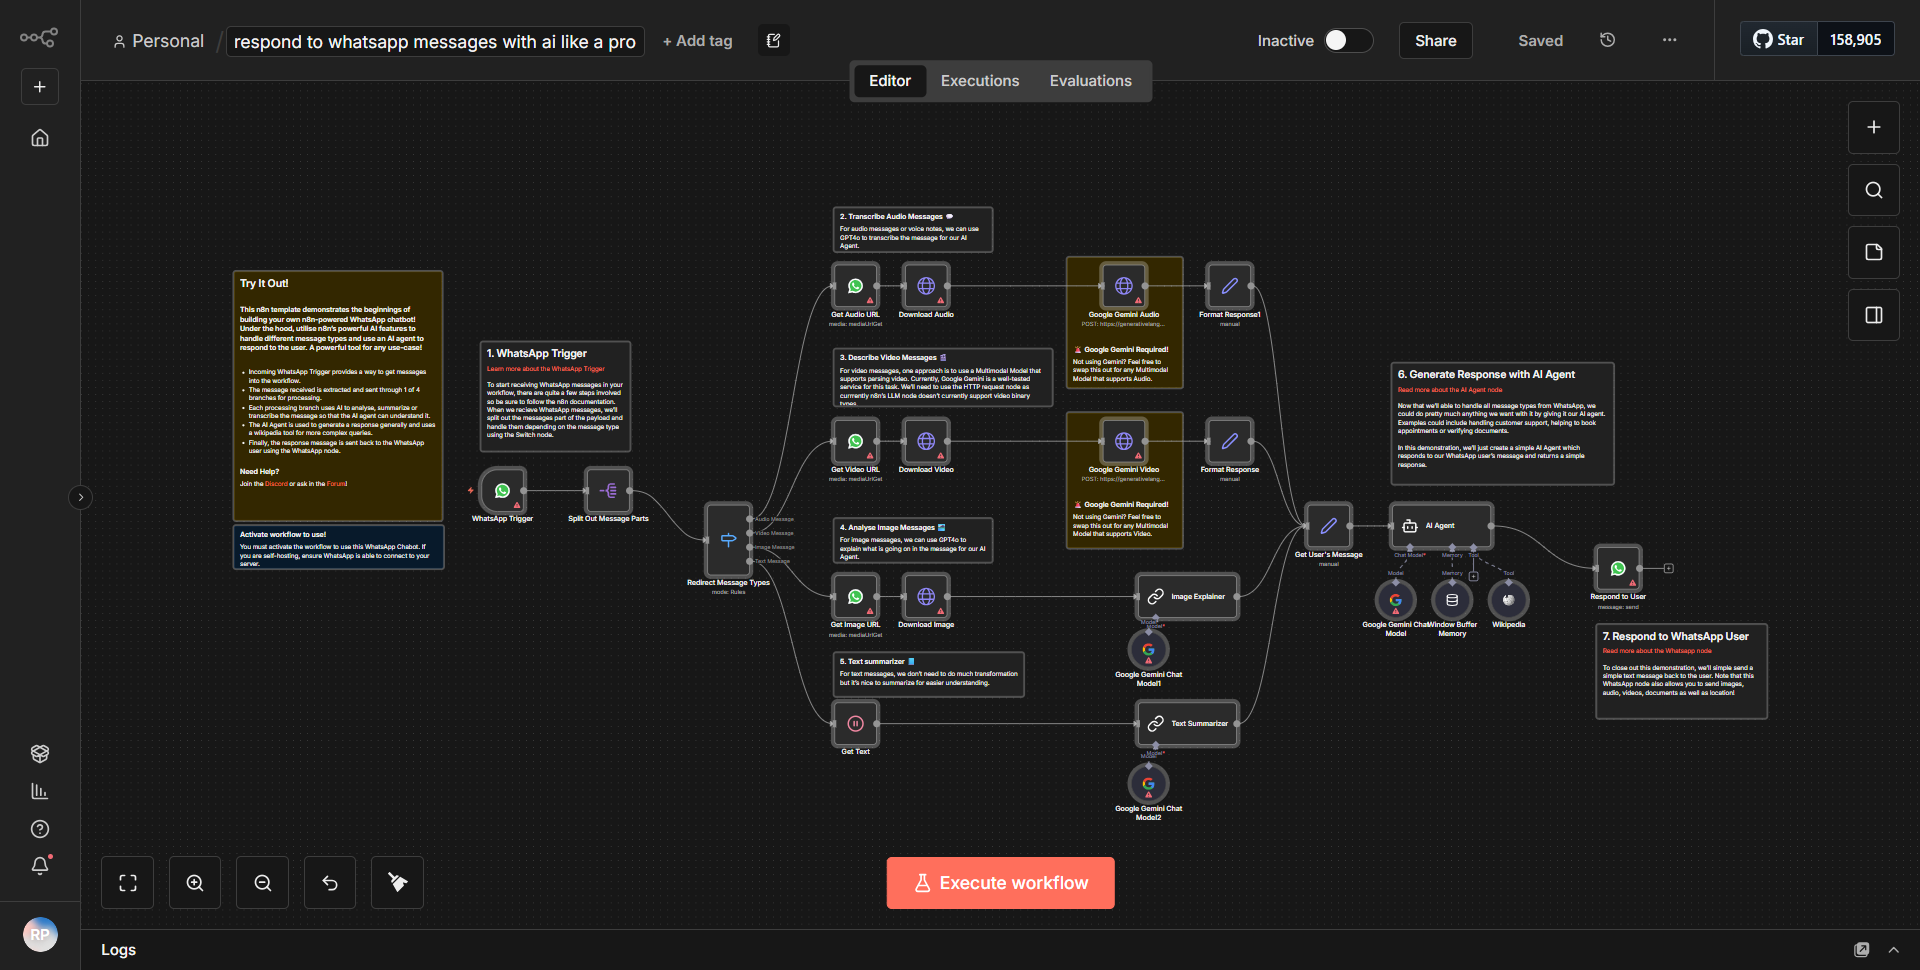1920x970 pixels.
Task: Click the Share button
Action: pyautogui.click(x=1435, y=40)
